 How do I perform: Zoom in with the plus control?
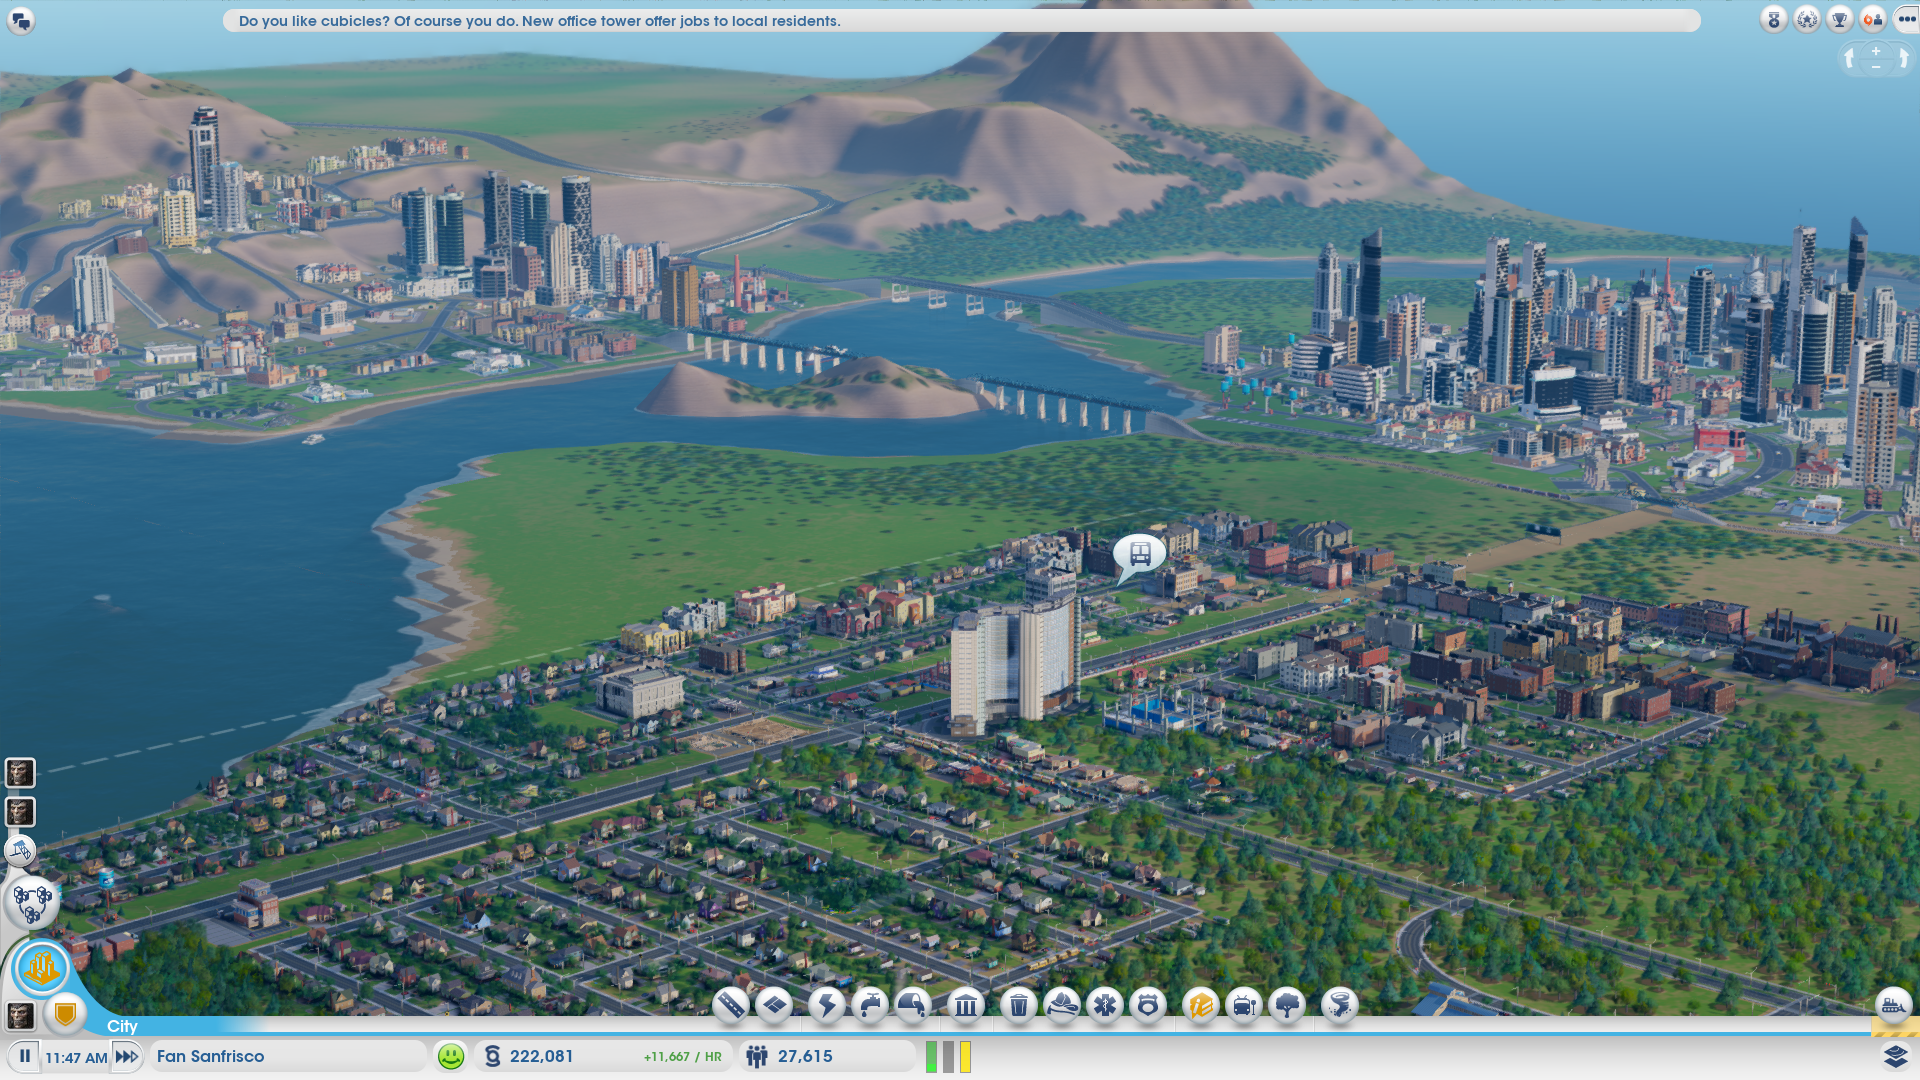(1876, 51)
